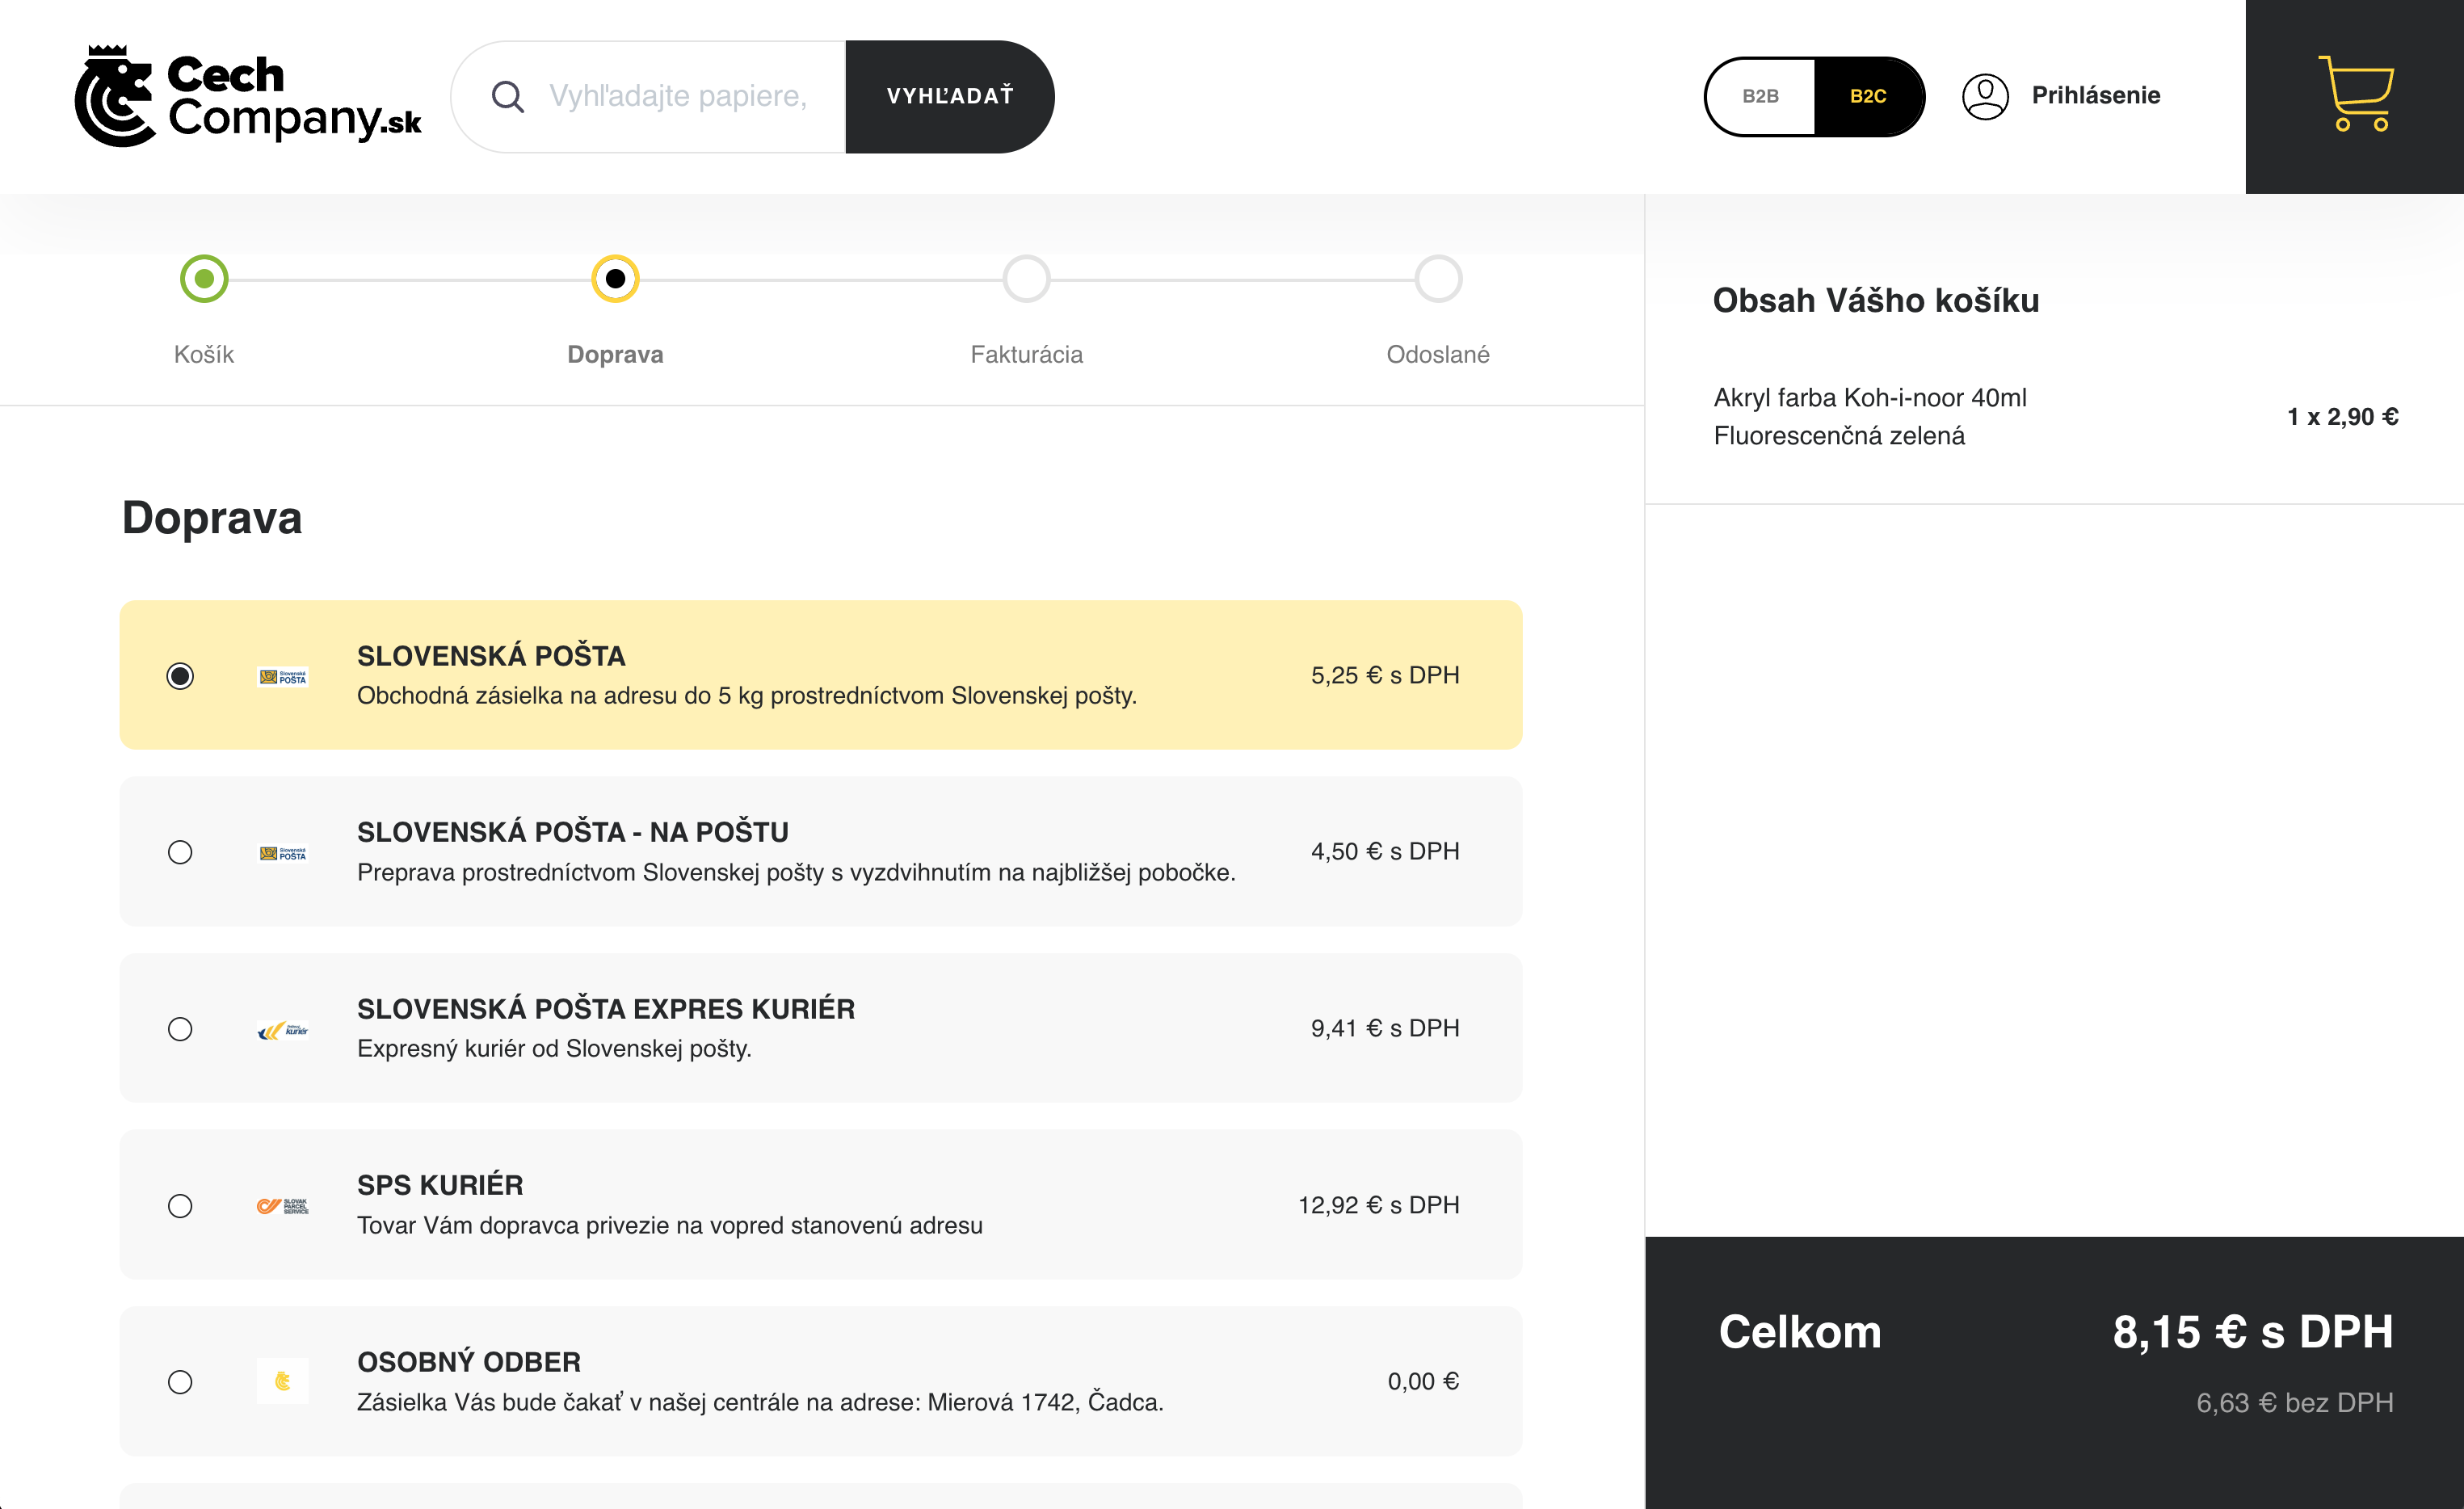Image resolution: width=2464 pixels, height=1509 pixels.
Task: Click the SPS Slovak Parcel Service logo
Action: pos(283,1206)
